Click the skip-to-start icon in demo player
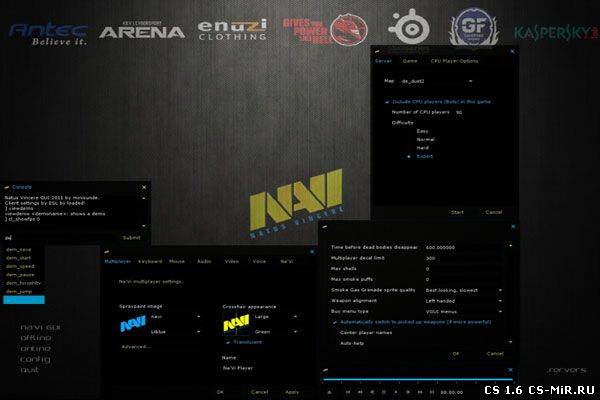 348,392
